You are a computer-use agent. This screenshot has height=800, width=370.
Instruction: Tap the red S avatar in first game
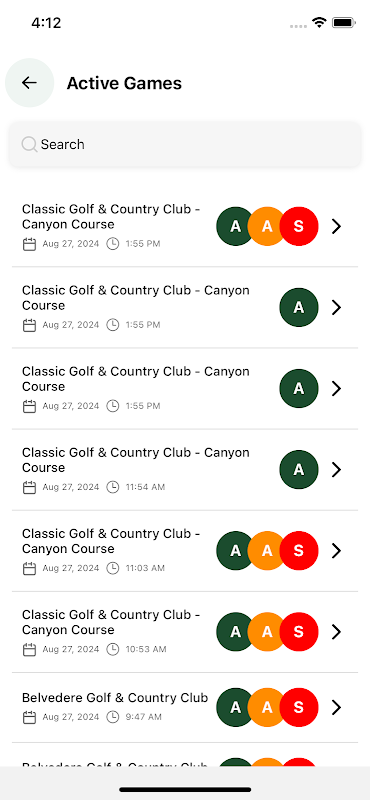tap(299, 226)
